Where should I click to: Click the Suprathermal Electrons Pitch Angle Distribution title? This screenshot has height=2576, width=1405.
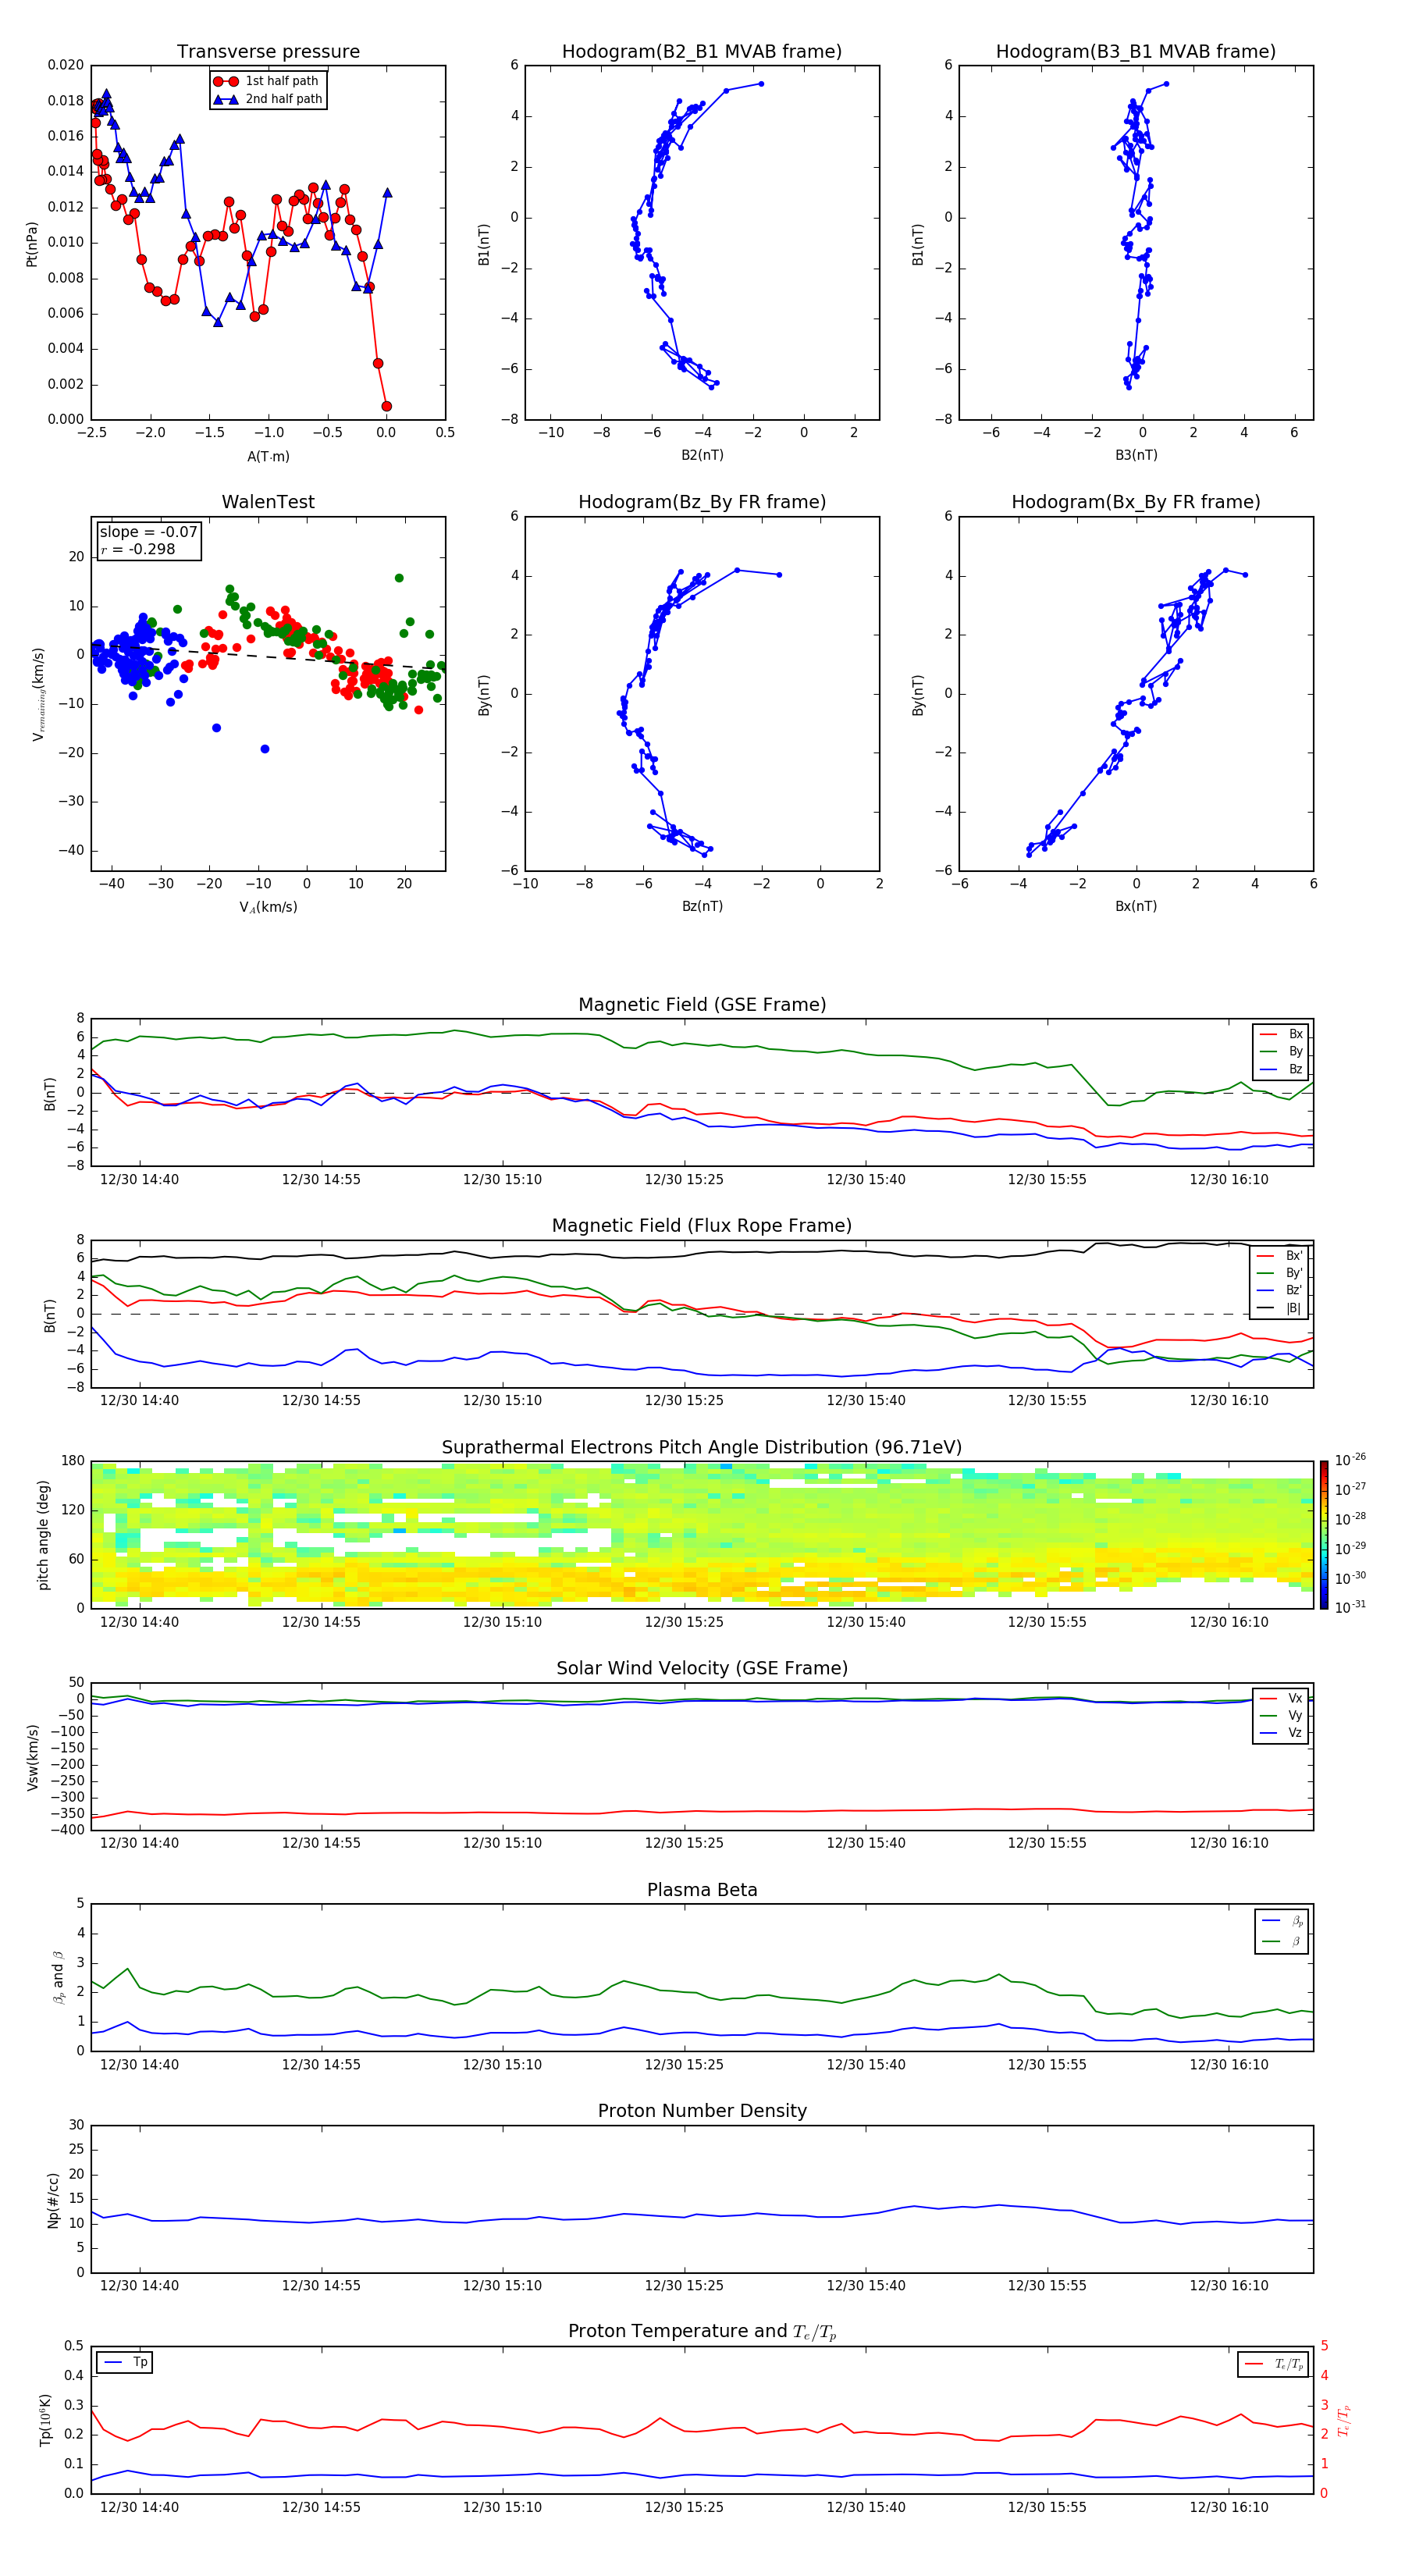pyautogui.click(x=702, y=1448)
